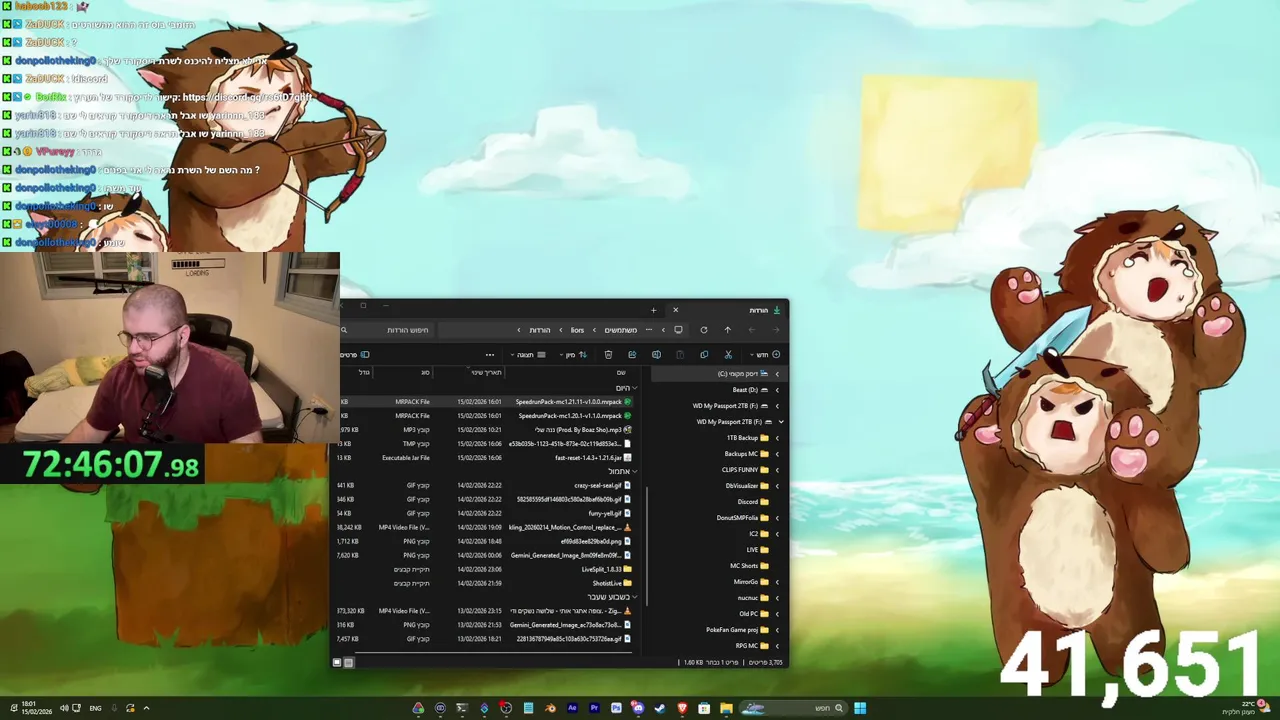
Task: Click the Copy icon in Explorer toolbar
Action: coord(704,355)
